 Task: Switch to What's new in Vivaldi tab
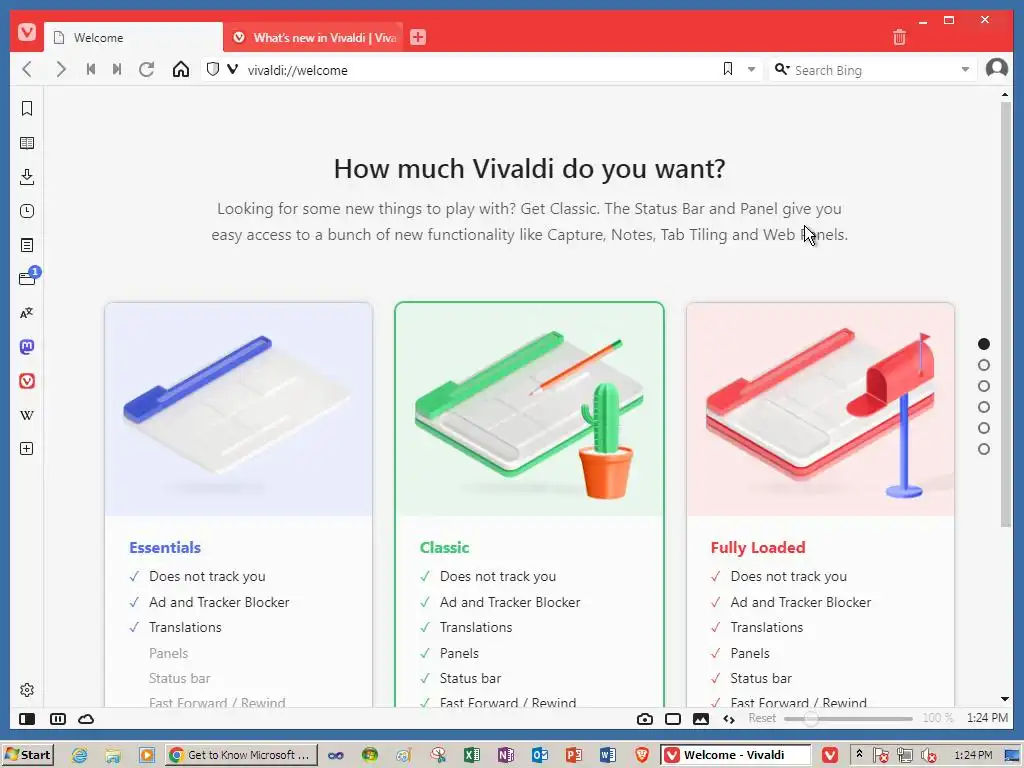pyautogui.click(x=313, y=37)
